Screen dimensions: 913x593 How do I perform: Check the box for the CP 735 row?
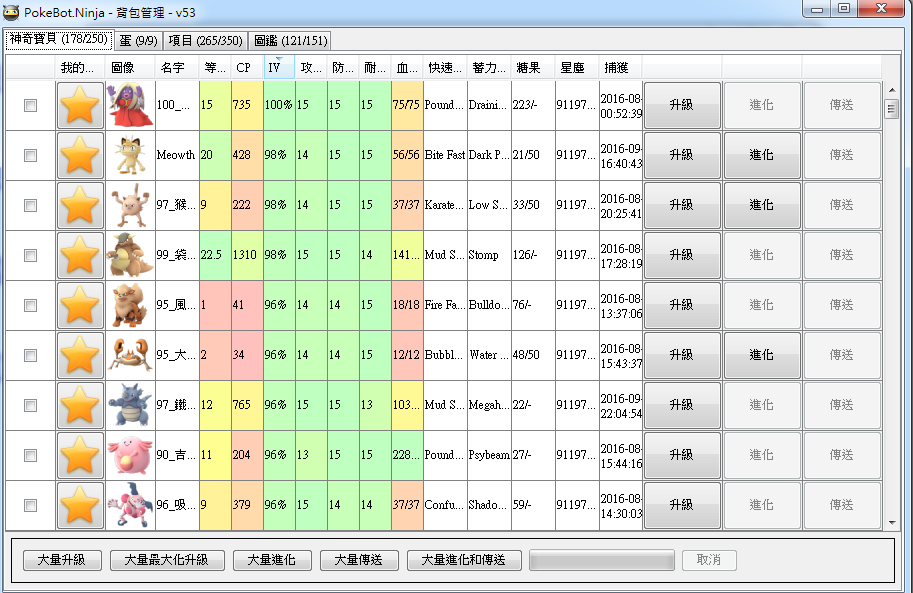pyautogui.click(x=30, y=105)
